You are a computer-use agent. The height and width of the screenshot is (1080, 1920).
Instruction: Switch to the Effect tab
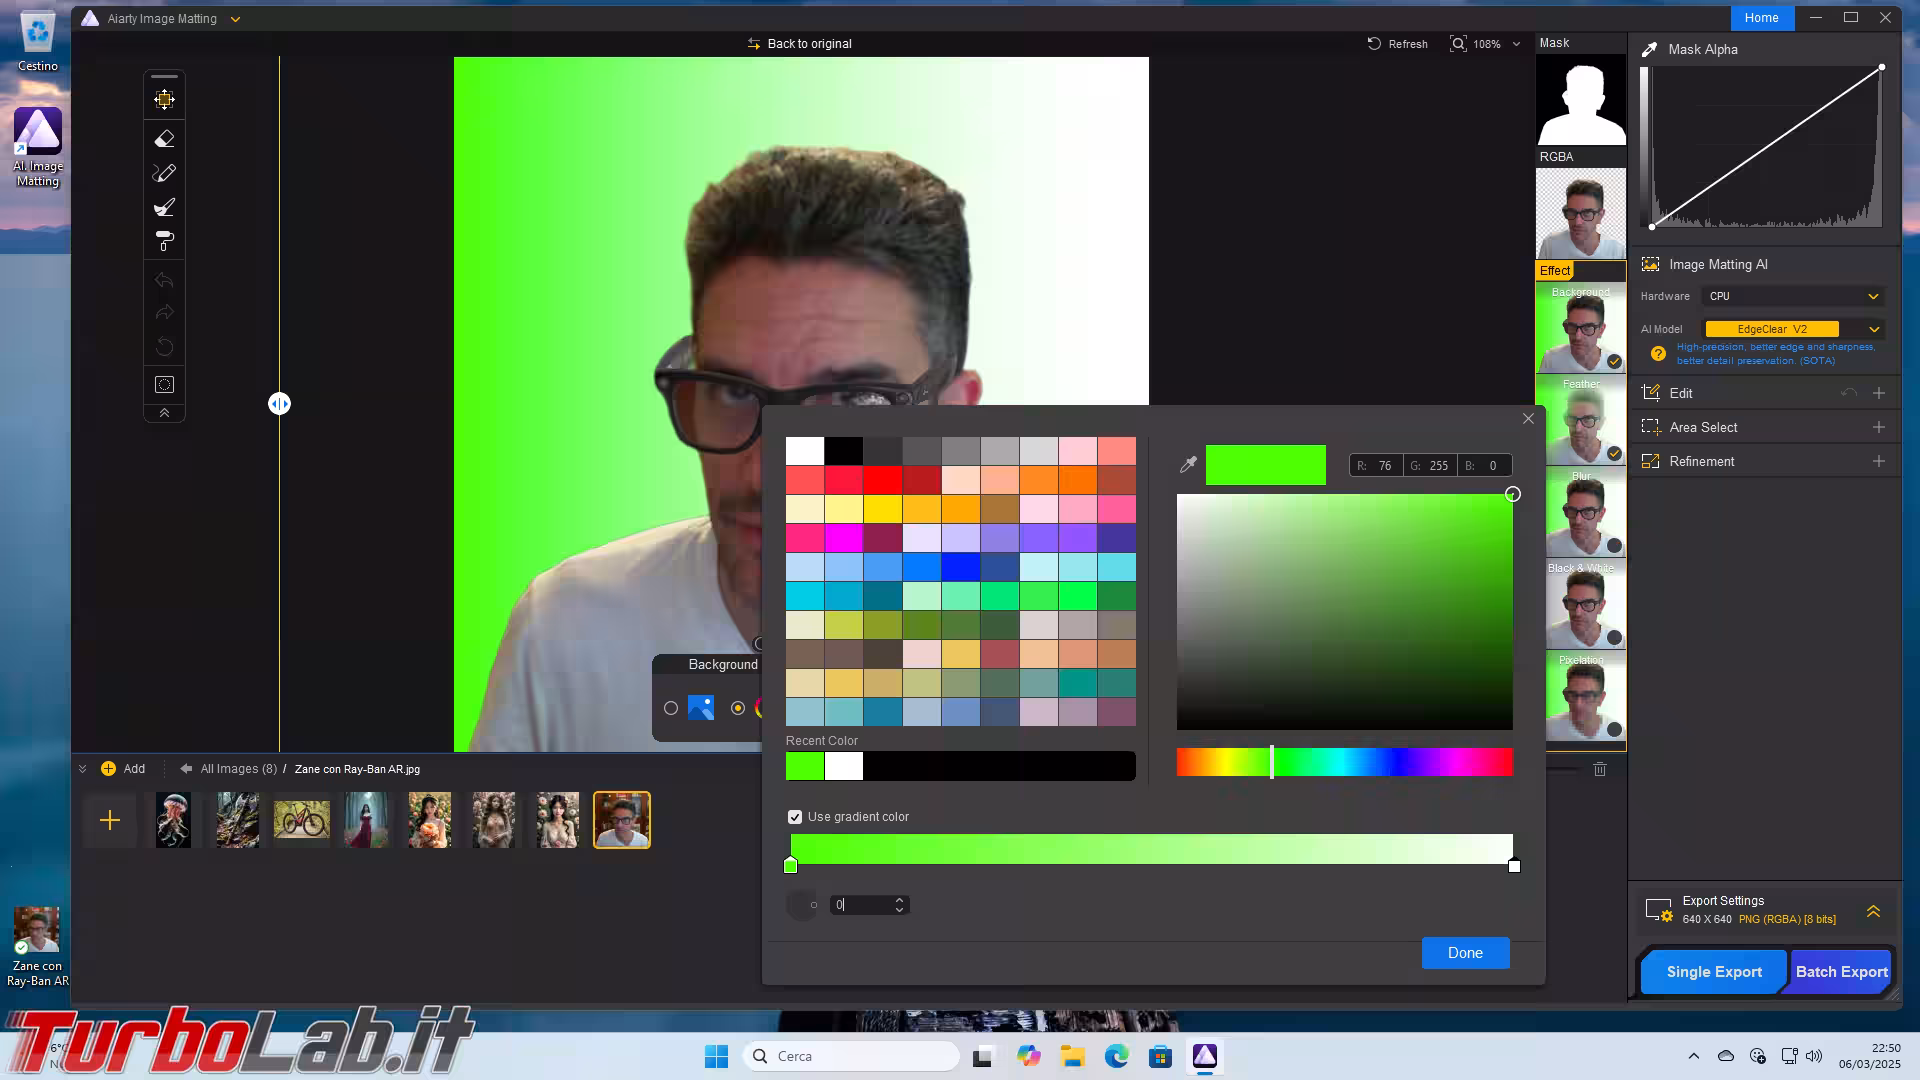pyautogui.click(x=1555, y=271)
